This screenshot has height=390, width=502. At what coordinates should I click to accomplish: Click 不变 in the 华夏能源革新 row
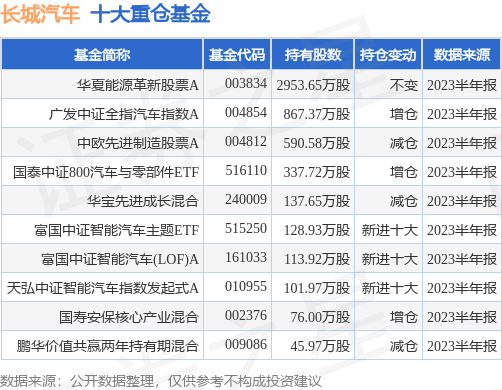pos(404,85)
